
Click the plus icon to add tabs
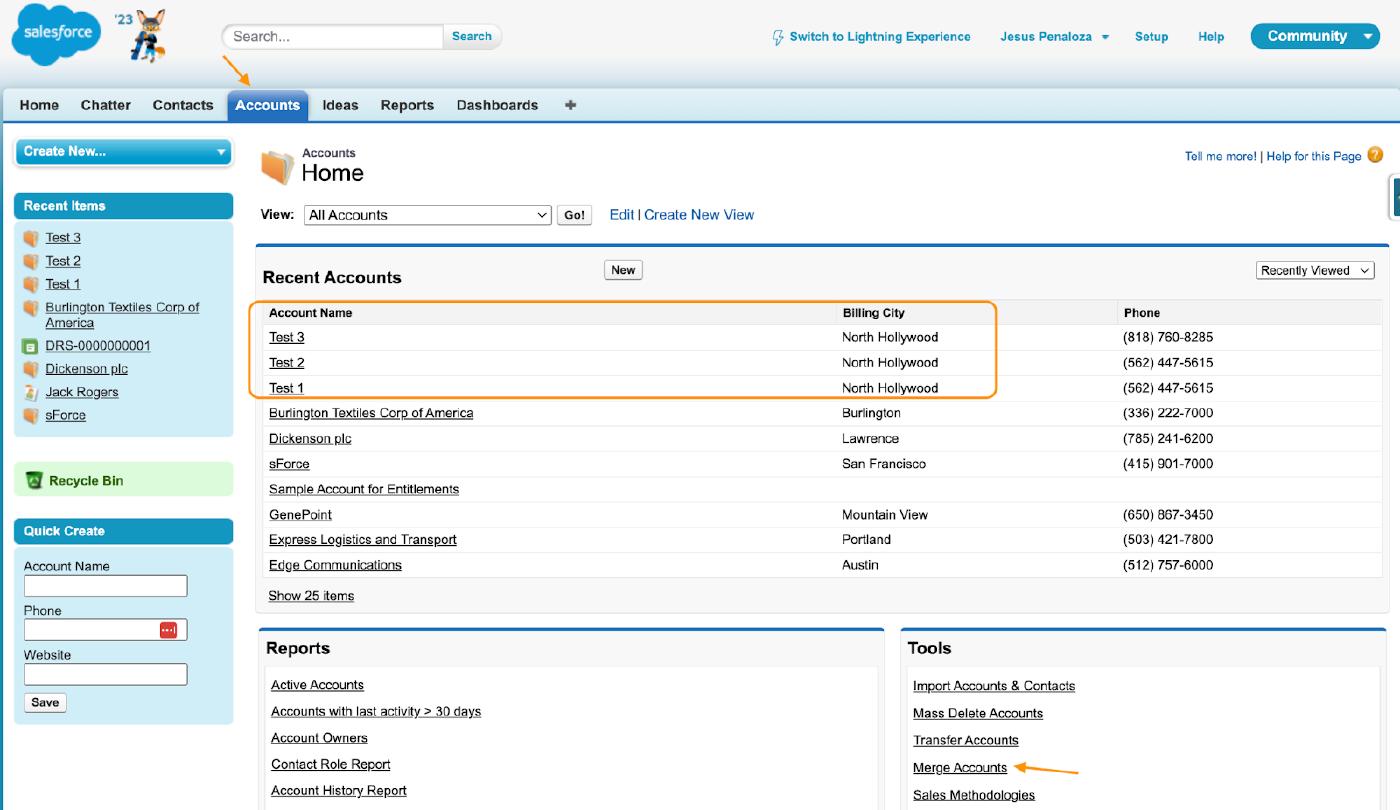pyautogui.click(x=570, y=105)
